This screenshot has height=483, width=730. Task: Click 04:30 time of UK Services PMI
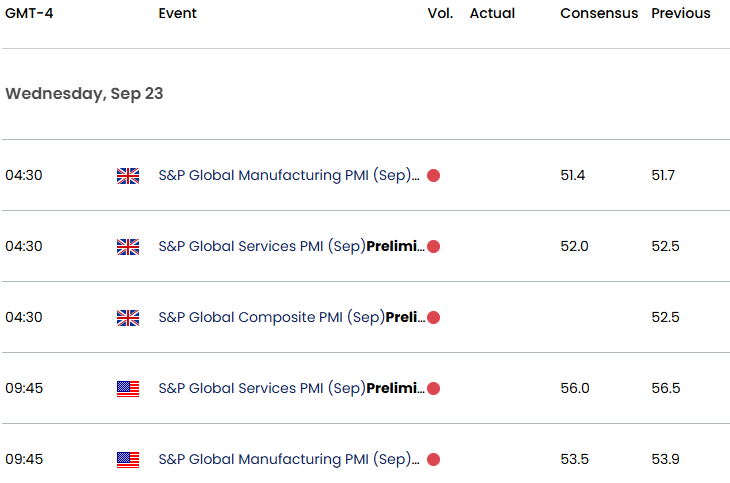[24, 246]
